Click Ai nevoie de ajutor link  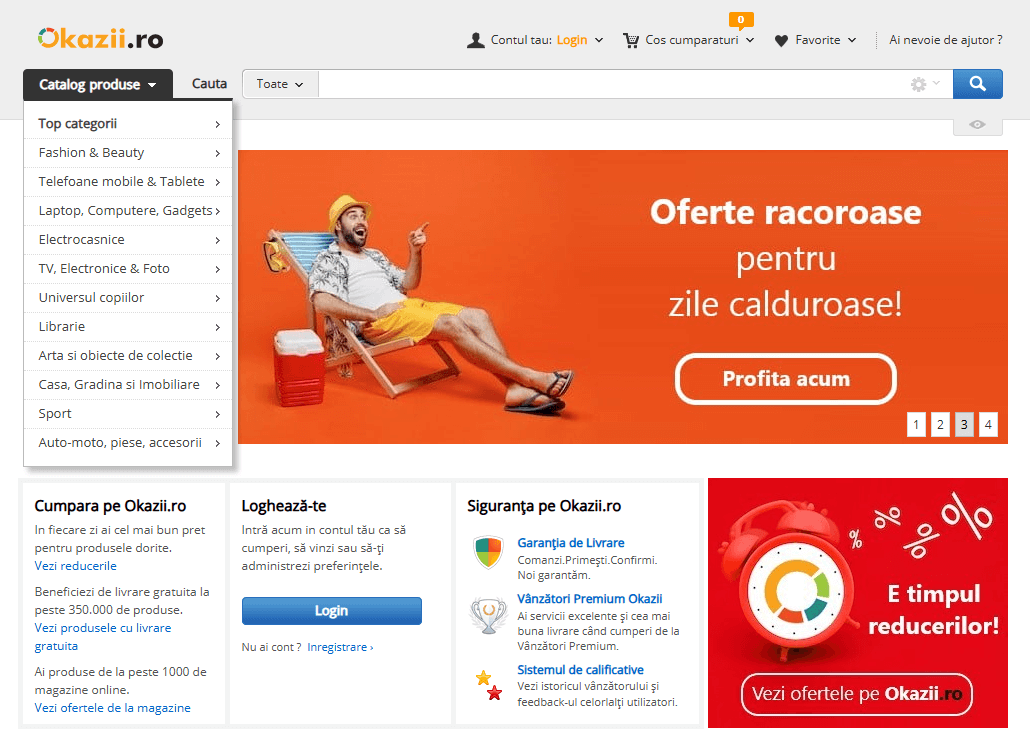point(945,40)
